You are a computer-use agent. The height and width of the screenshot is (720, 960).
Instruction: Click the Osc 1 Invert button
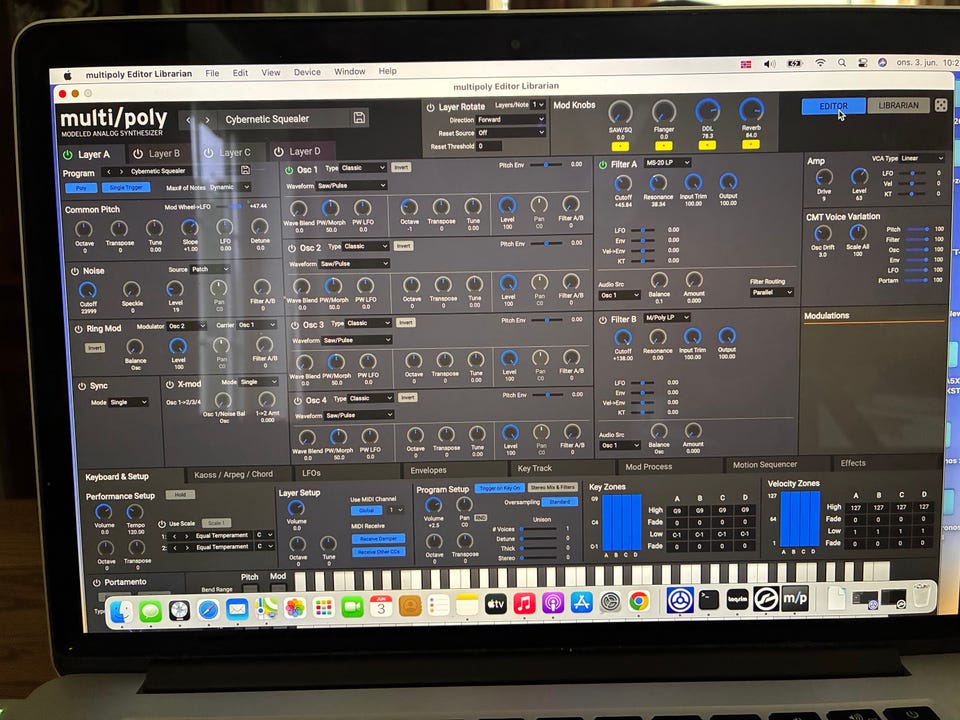tap(401, 167)
